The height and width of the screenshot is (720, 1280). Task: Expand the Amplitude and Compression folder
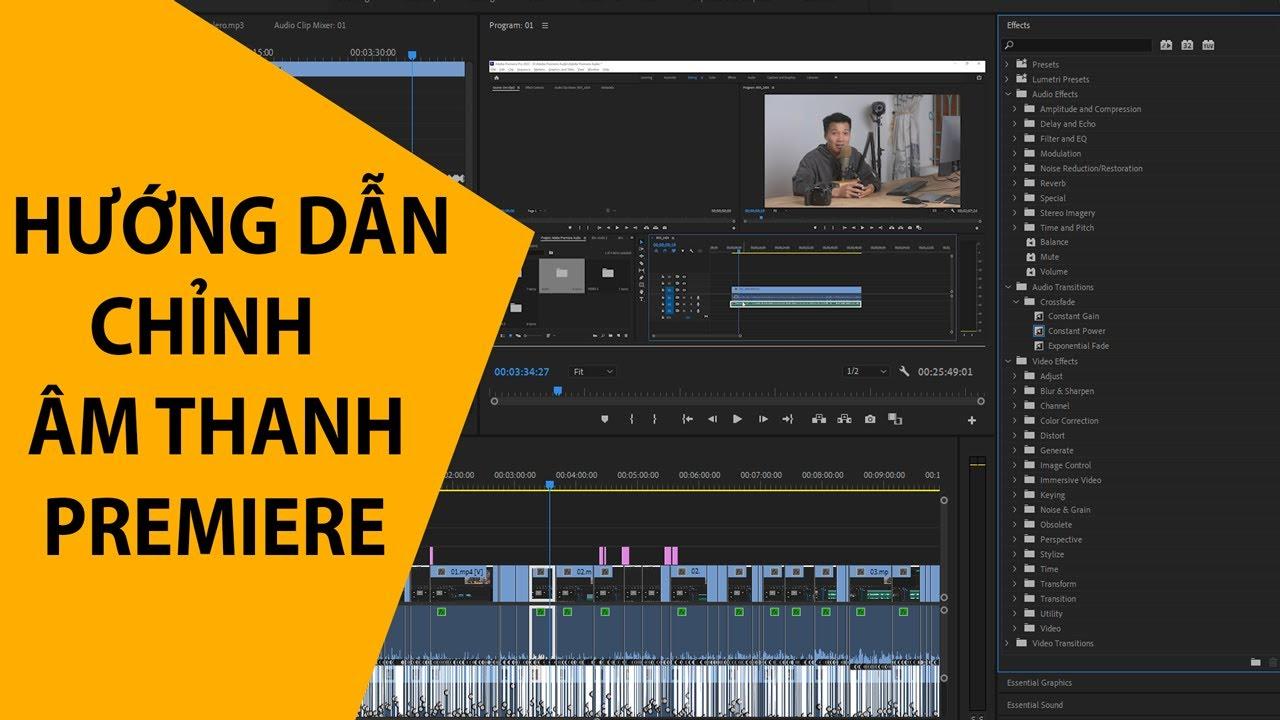point(1015,109)
